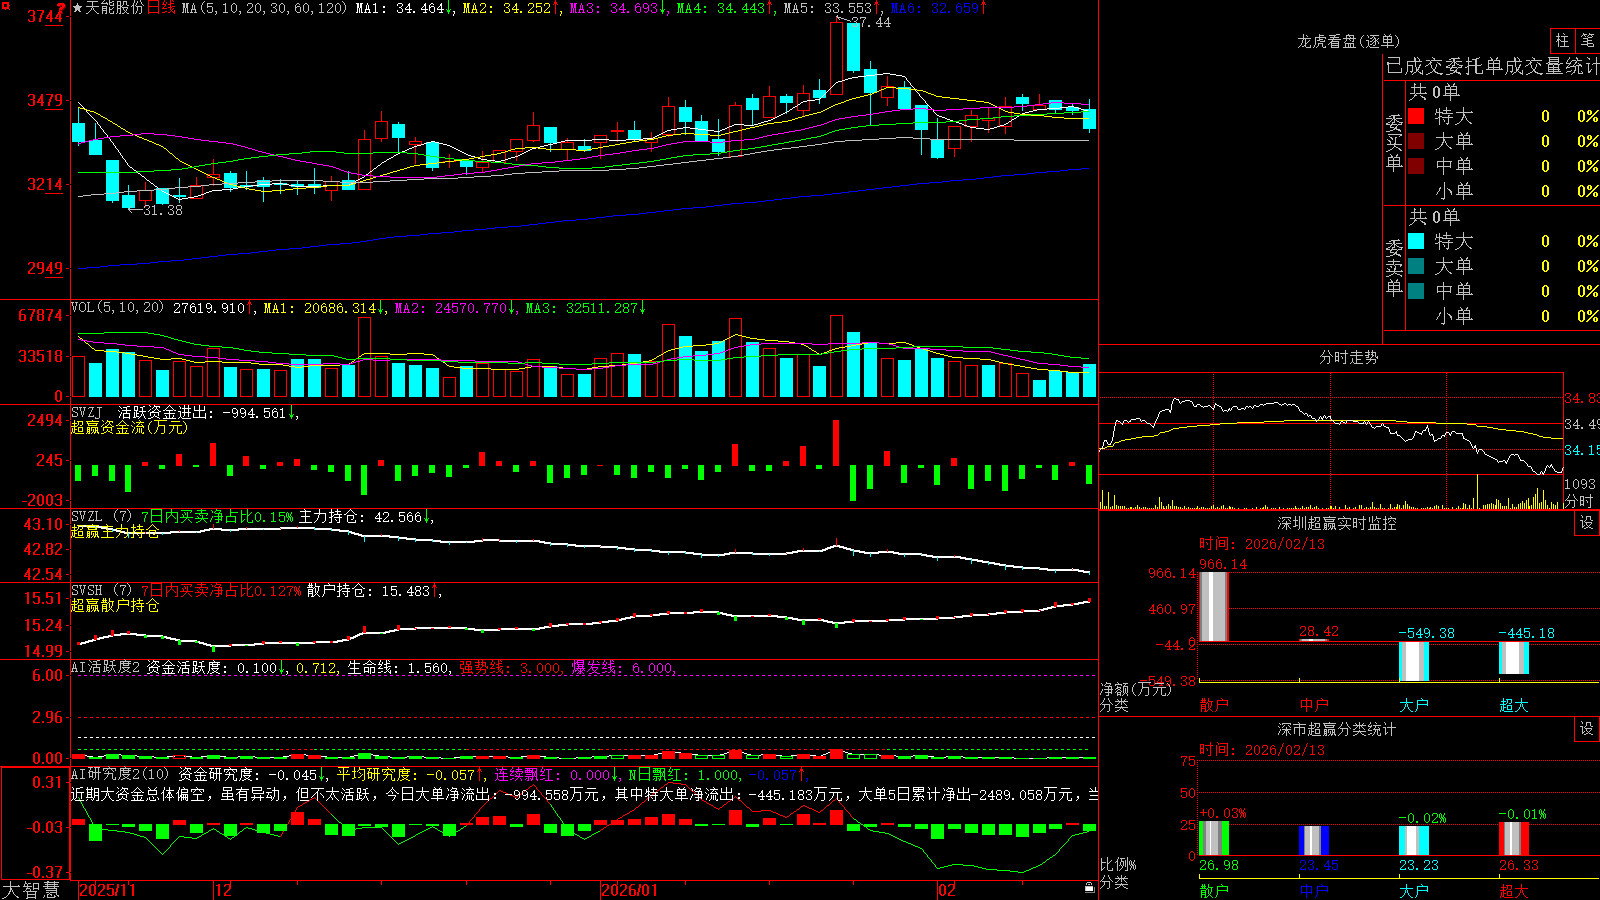1600x900 pixels.
Task: Click the lock icon at the timeline's right end
Action: pos(1089,888)
